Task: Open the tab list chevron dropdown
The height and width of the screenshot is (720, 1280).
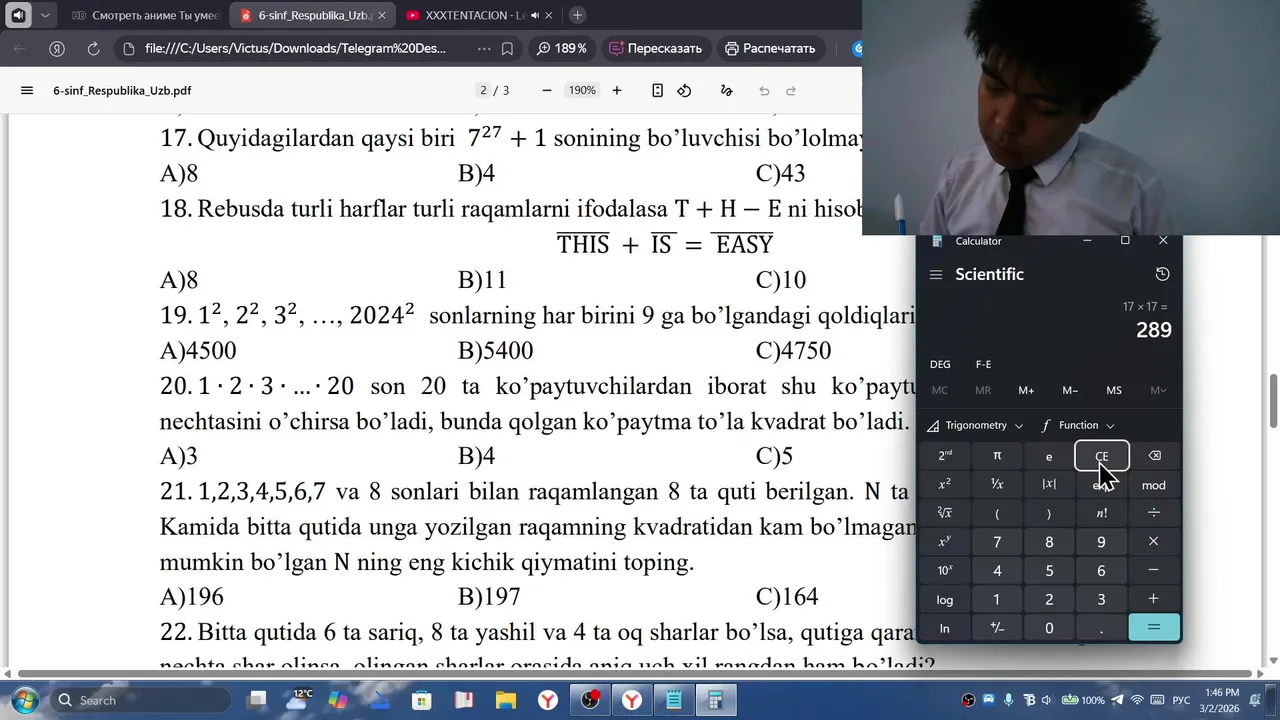Action: pos(45,15)
